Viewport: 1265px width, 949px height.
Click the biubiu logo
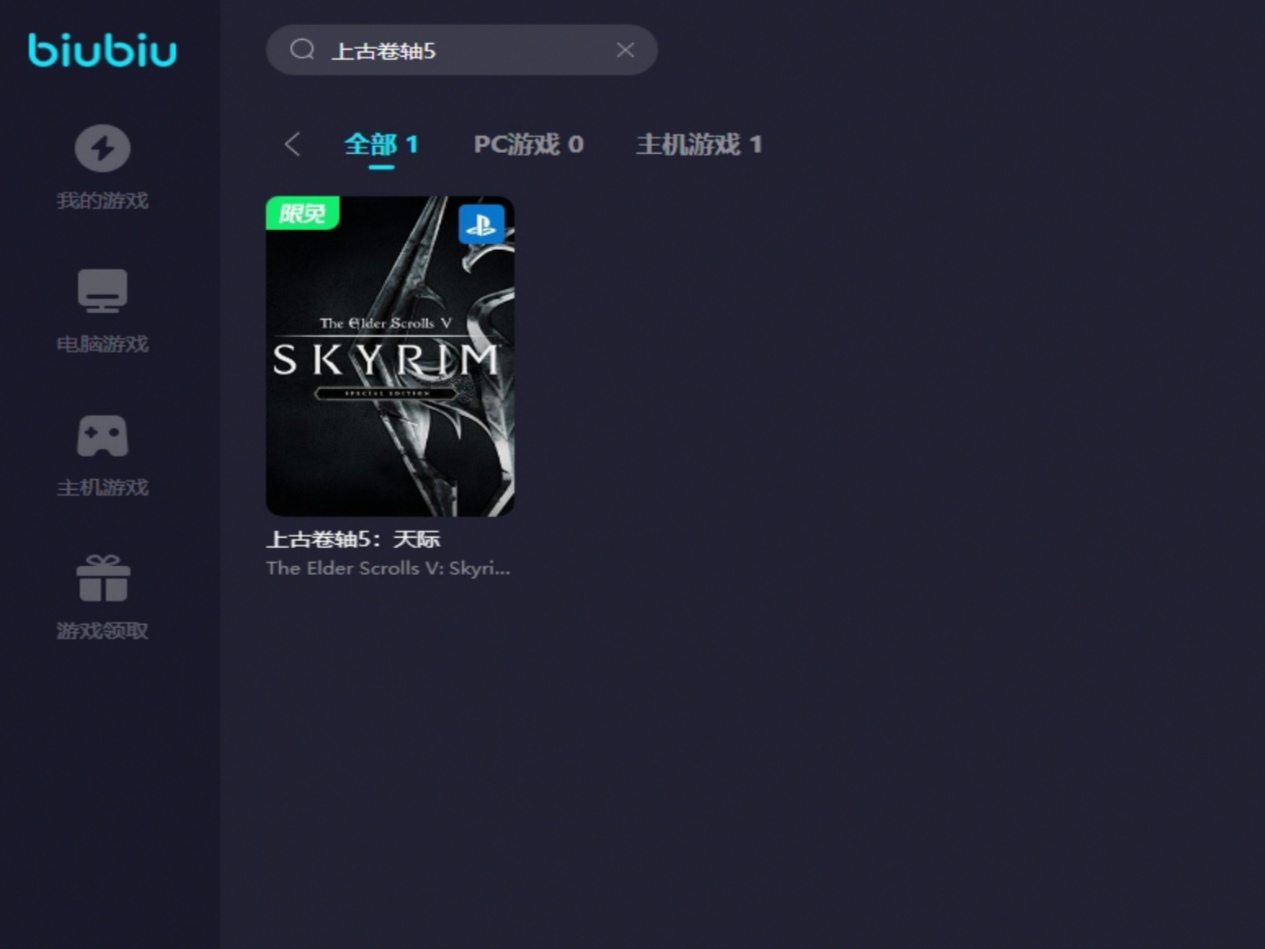tap(102, 50)
